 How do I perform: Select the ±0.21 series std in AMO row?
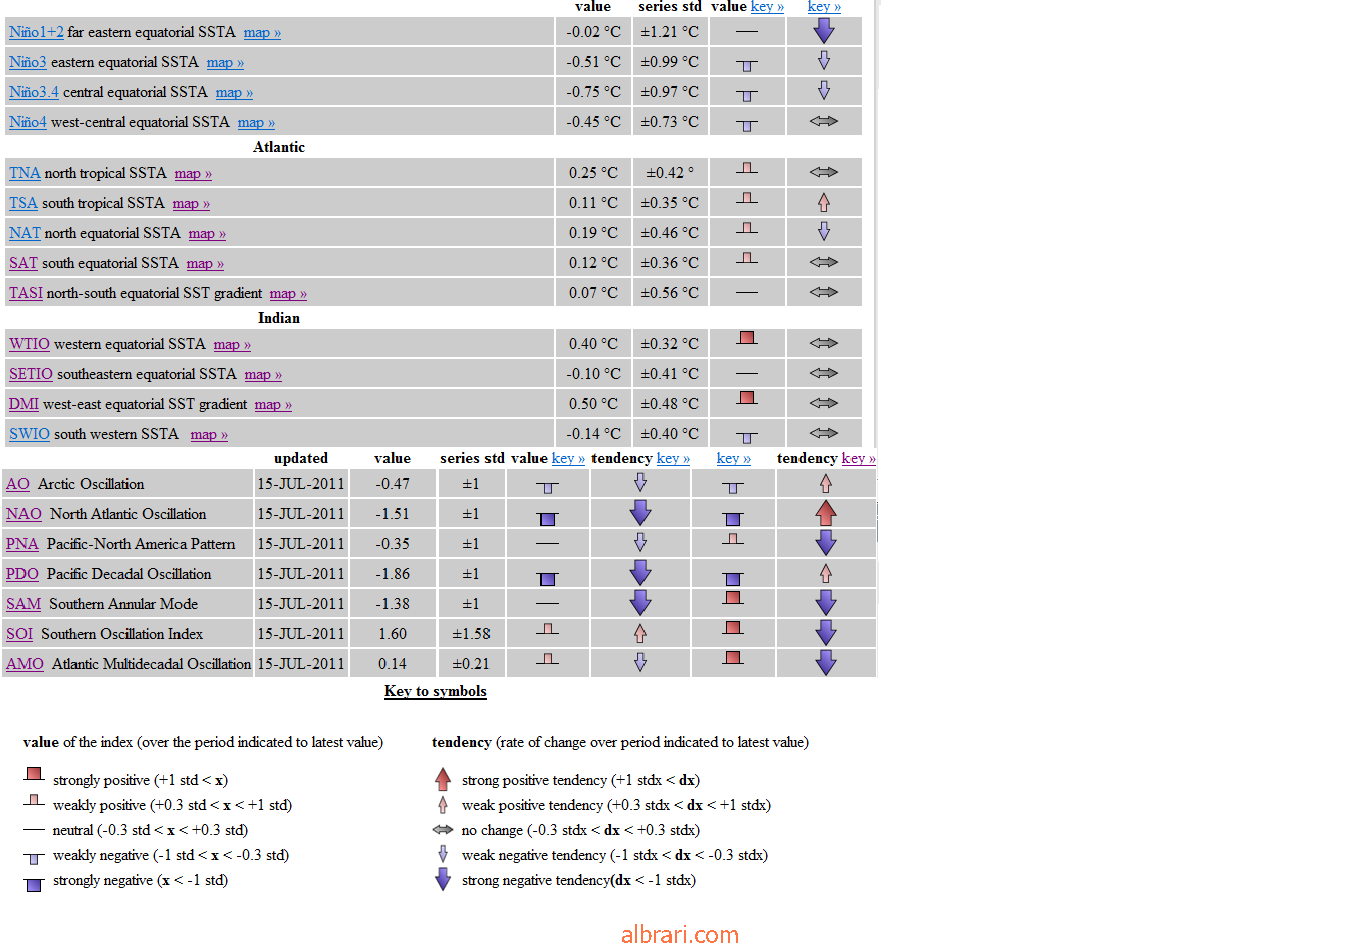coord(471,664)
